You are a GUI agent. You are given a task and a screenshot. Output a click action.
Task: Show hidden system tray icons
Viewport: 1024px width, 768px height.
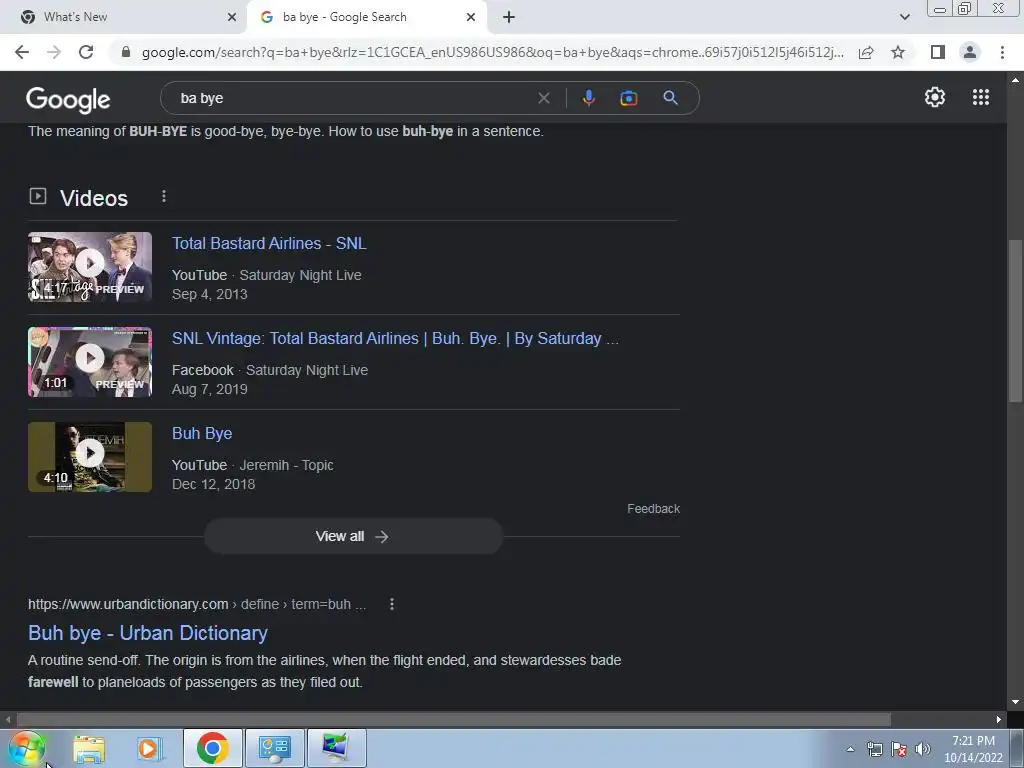tap(850, 749)
